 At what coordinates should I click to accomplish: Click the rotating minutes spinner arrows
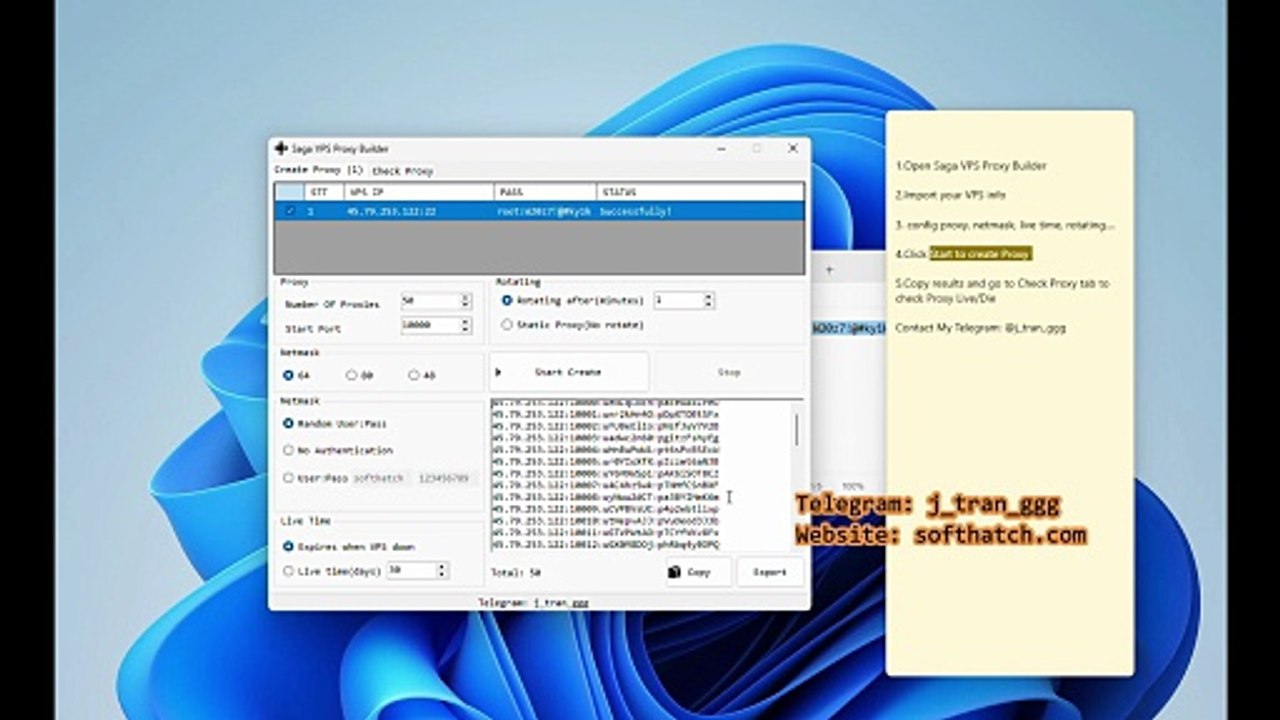pyautogui.click(x=709, y=300)
